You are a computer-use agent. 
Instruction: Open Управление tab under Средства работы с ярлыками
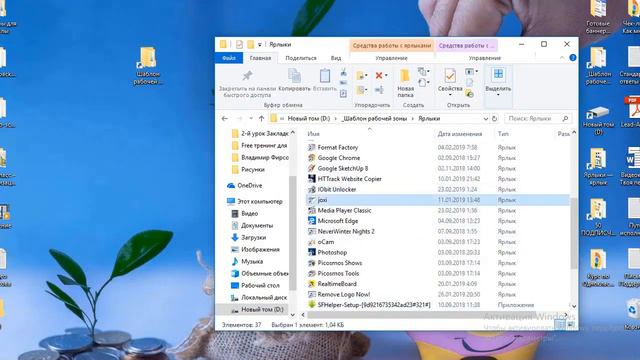[391, 58]
